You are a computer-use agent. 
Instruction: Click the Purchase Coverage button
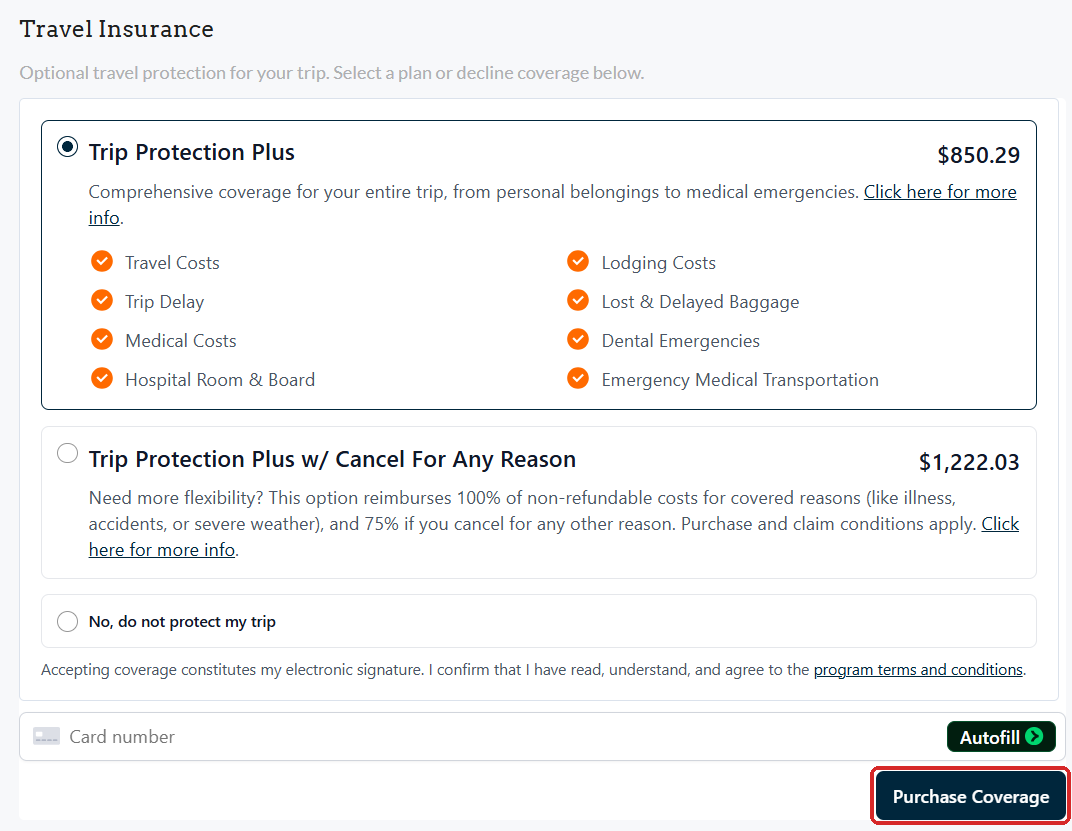tap(970, 796)
